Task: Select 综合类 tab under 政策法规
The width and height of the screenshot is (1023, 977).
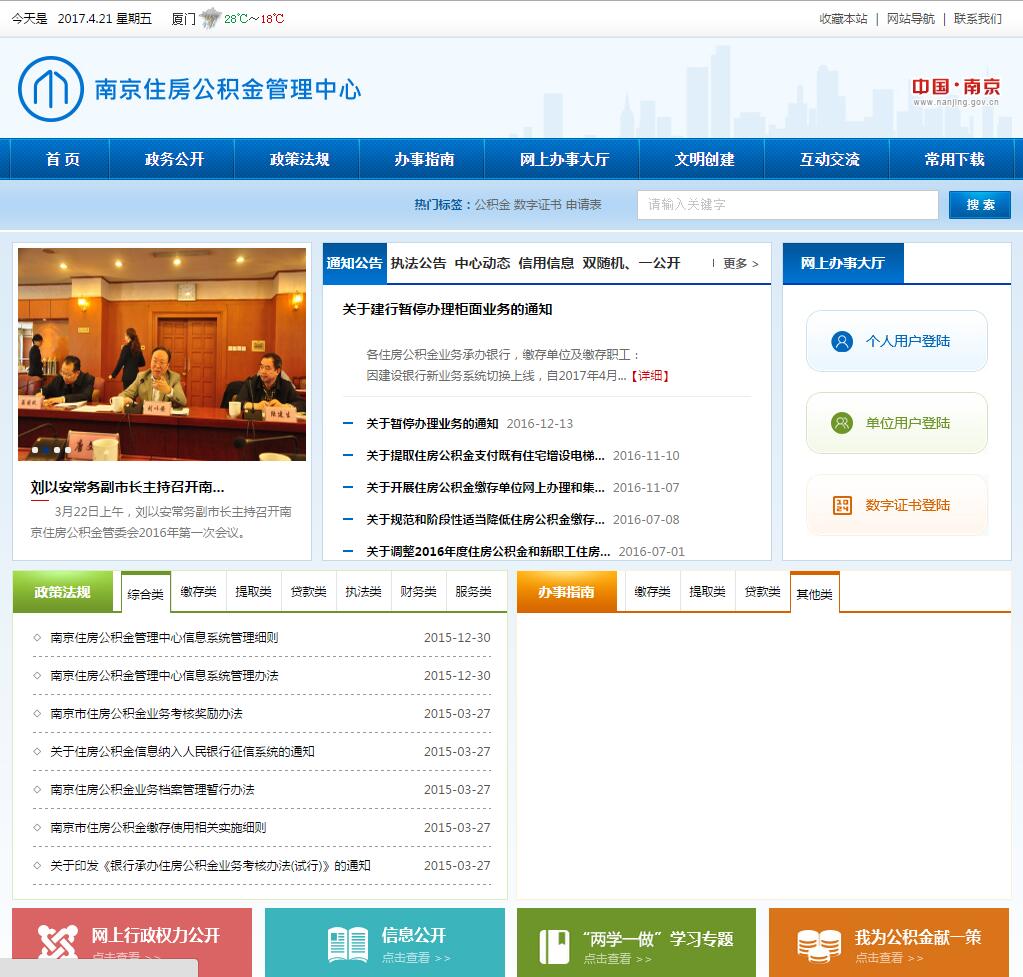Action: pos(145,593)
